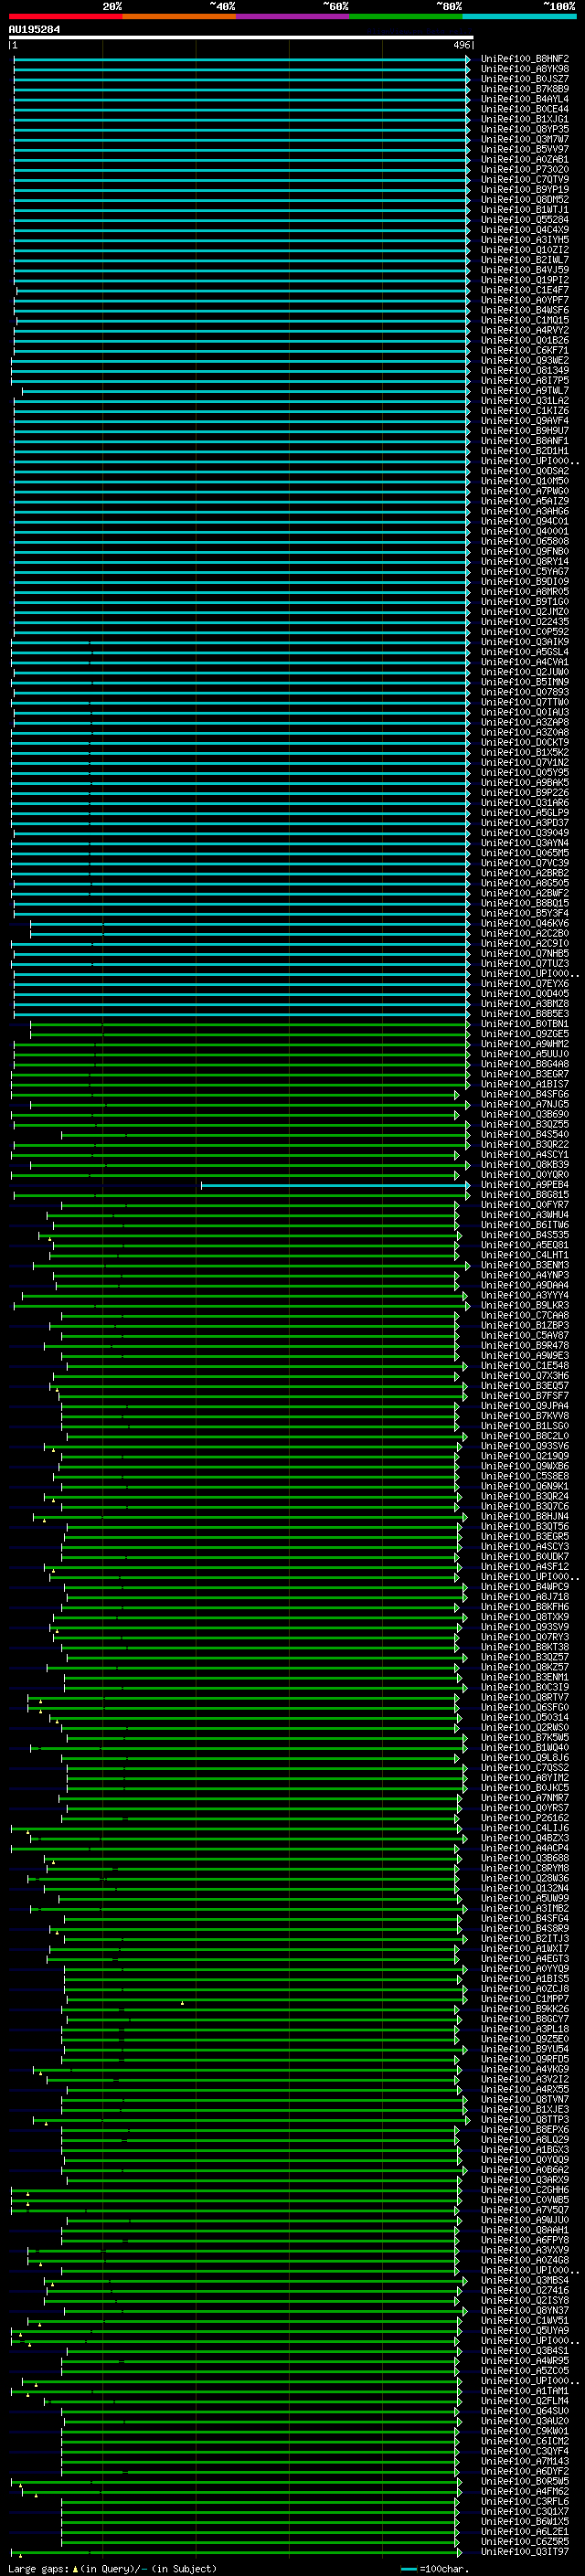Viewport: 585px width, 2576px height.
Task: Open hit UniRef100_O65808
Action: [x=524, y=542]
